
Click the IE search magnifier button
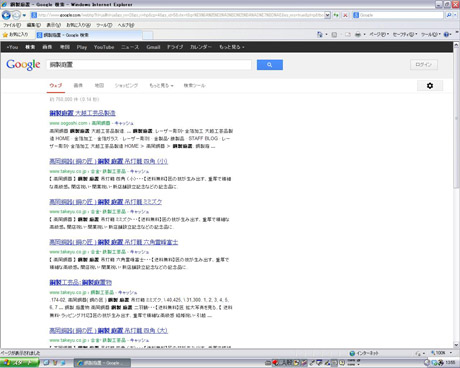tap(449, 15)
